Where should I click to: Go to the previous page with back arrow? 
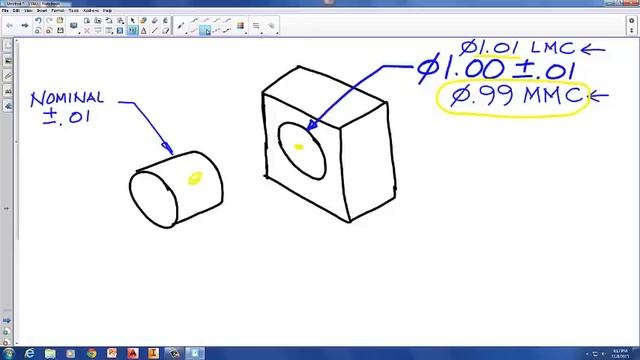[9, 26]
